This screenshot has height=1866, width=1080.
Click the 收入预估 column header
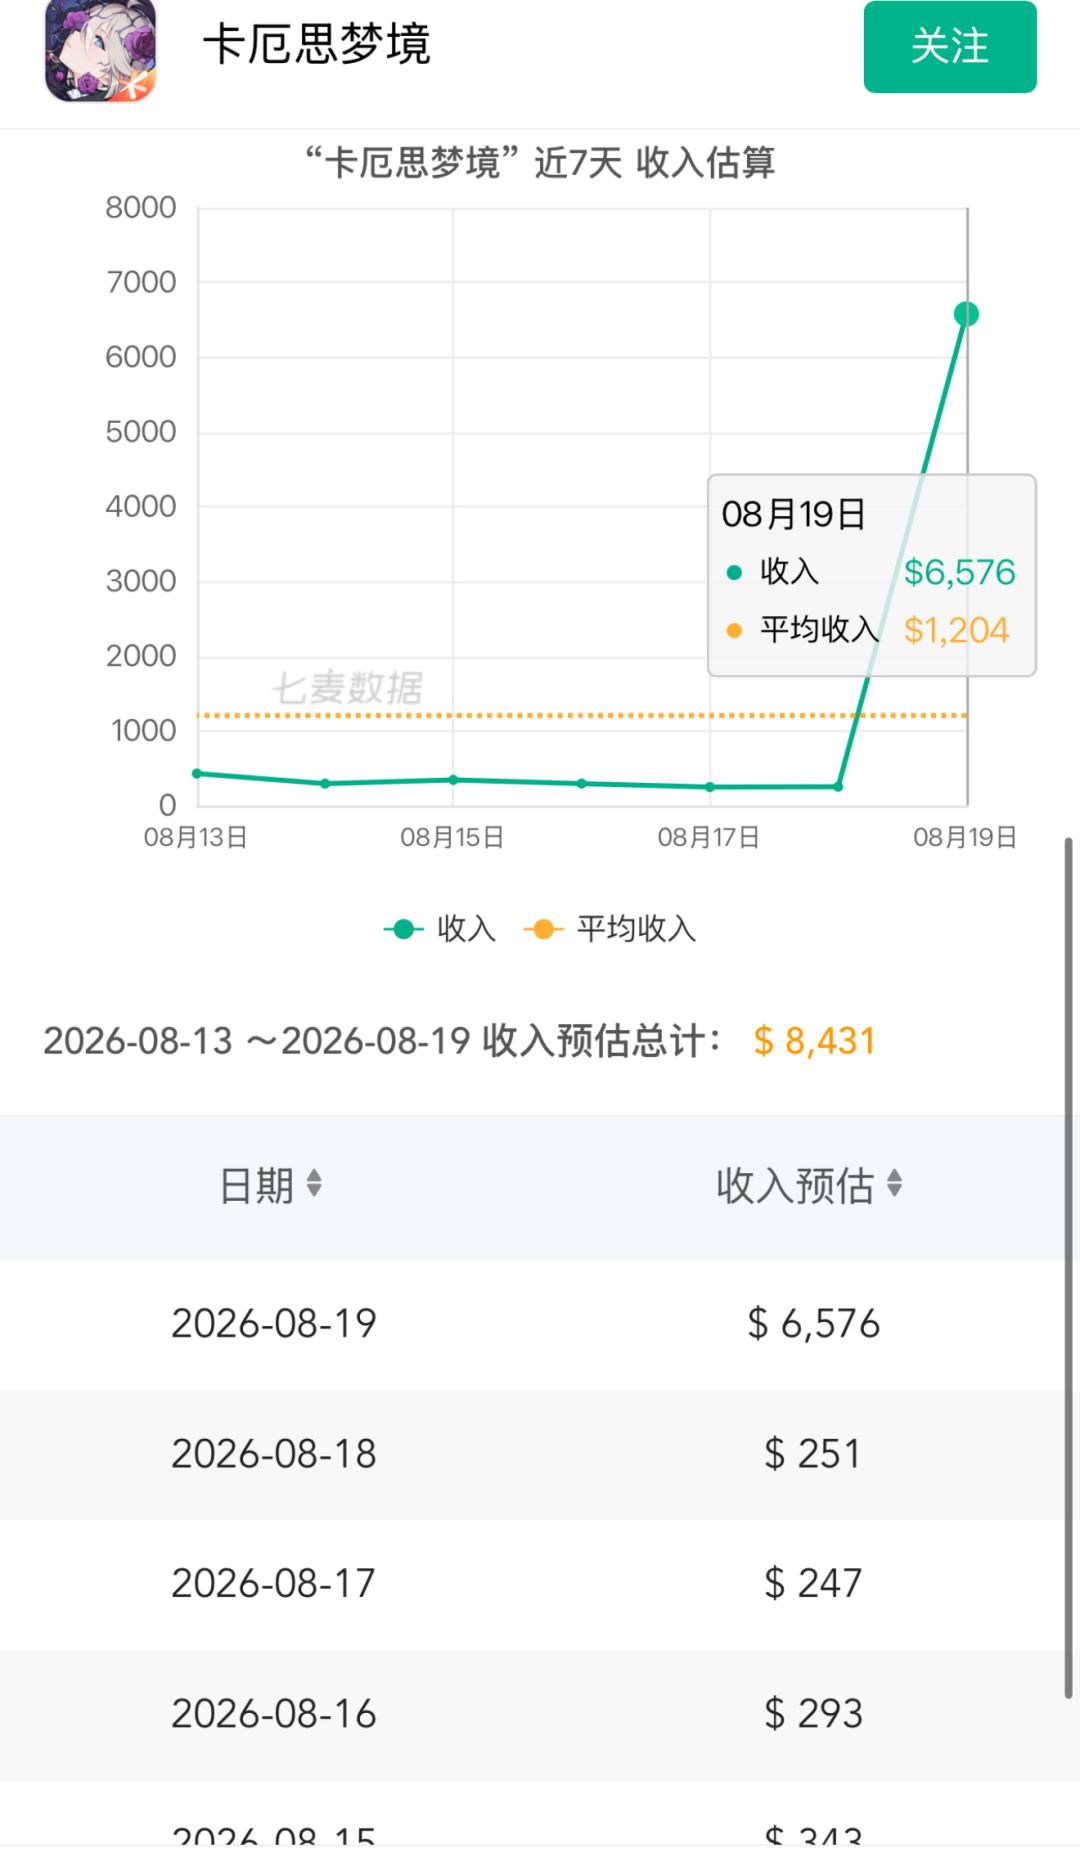796,1185
